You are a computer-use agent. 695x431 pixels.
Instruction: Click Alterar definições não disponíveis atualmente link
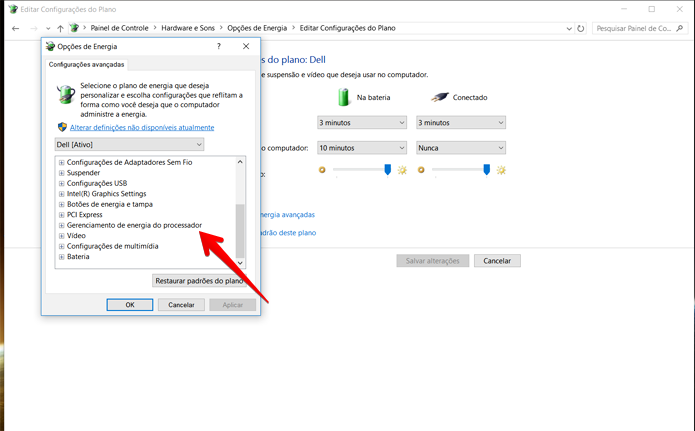[142, 128]
